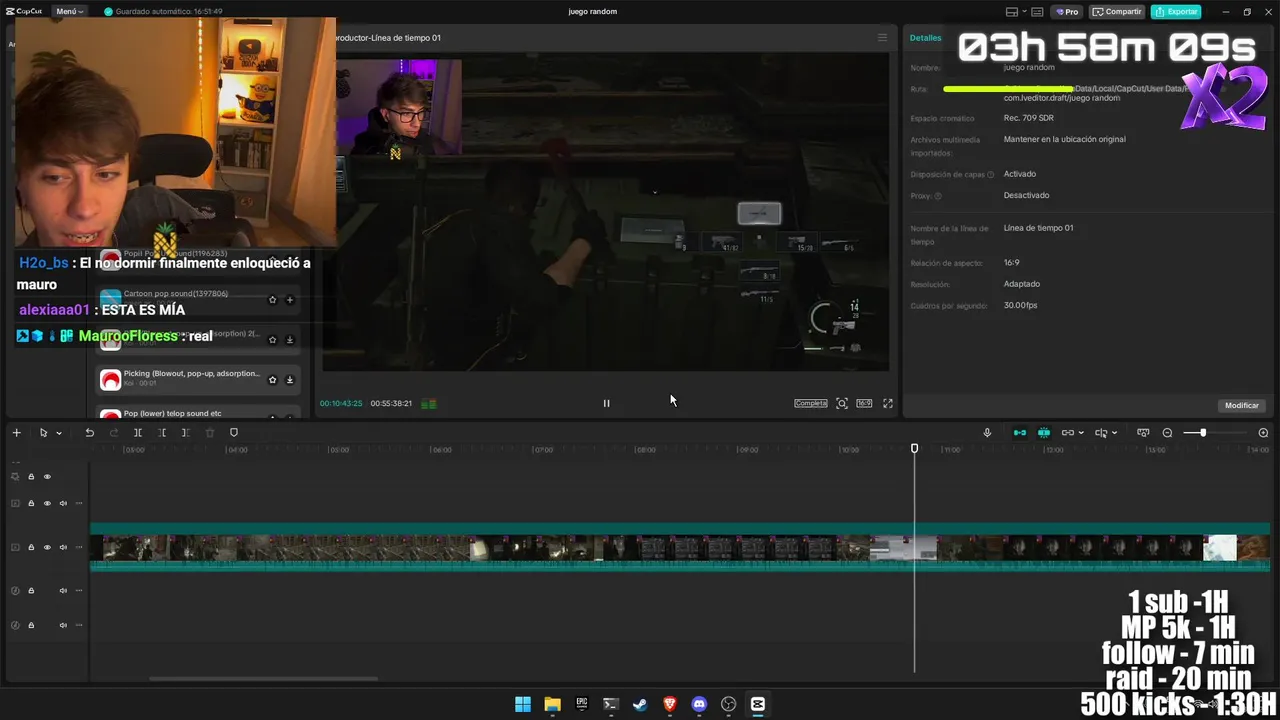The height and width of the screenshot is (720, 1280).
Task: Open the layout switcher in title bar
Action: (1018, 12)
